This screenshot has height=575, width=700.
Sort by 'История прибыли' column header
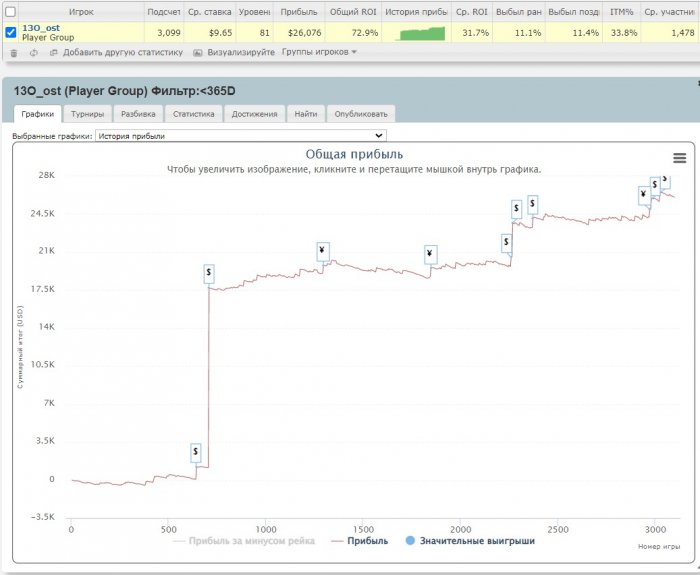pos(416,12)
